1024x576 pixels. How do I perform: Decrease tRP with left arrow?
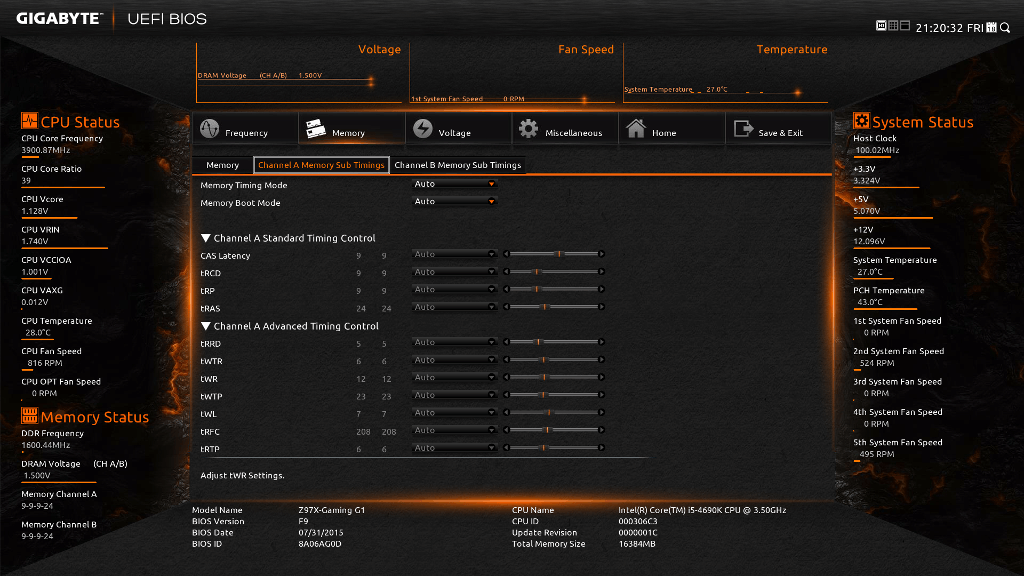506,289
